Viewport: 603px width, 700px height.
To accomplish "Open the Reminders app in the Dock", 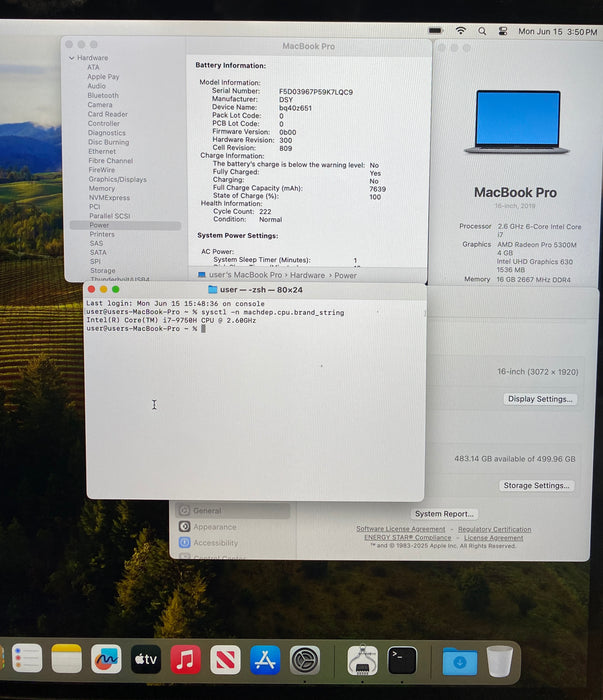I will (x=27, y=658).
